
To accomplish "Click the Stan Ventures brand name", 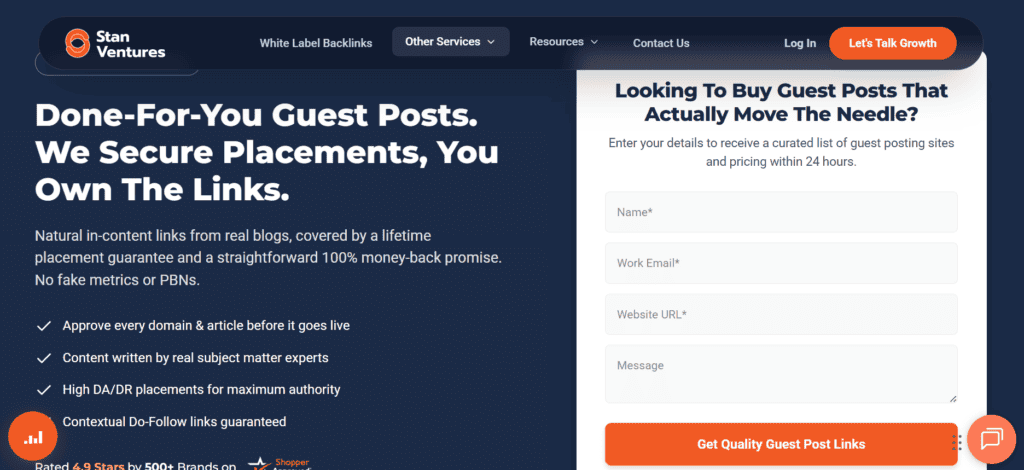I will 131,44.
